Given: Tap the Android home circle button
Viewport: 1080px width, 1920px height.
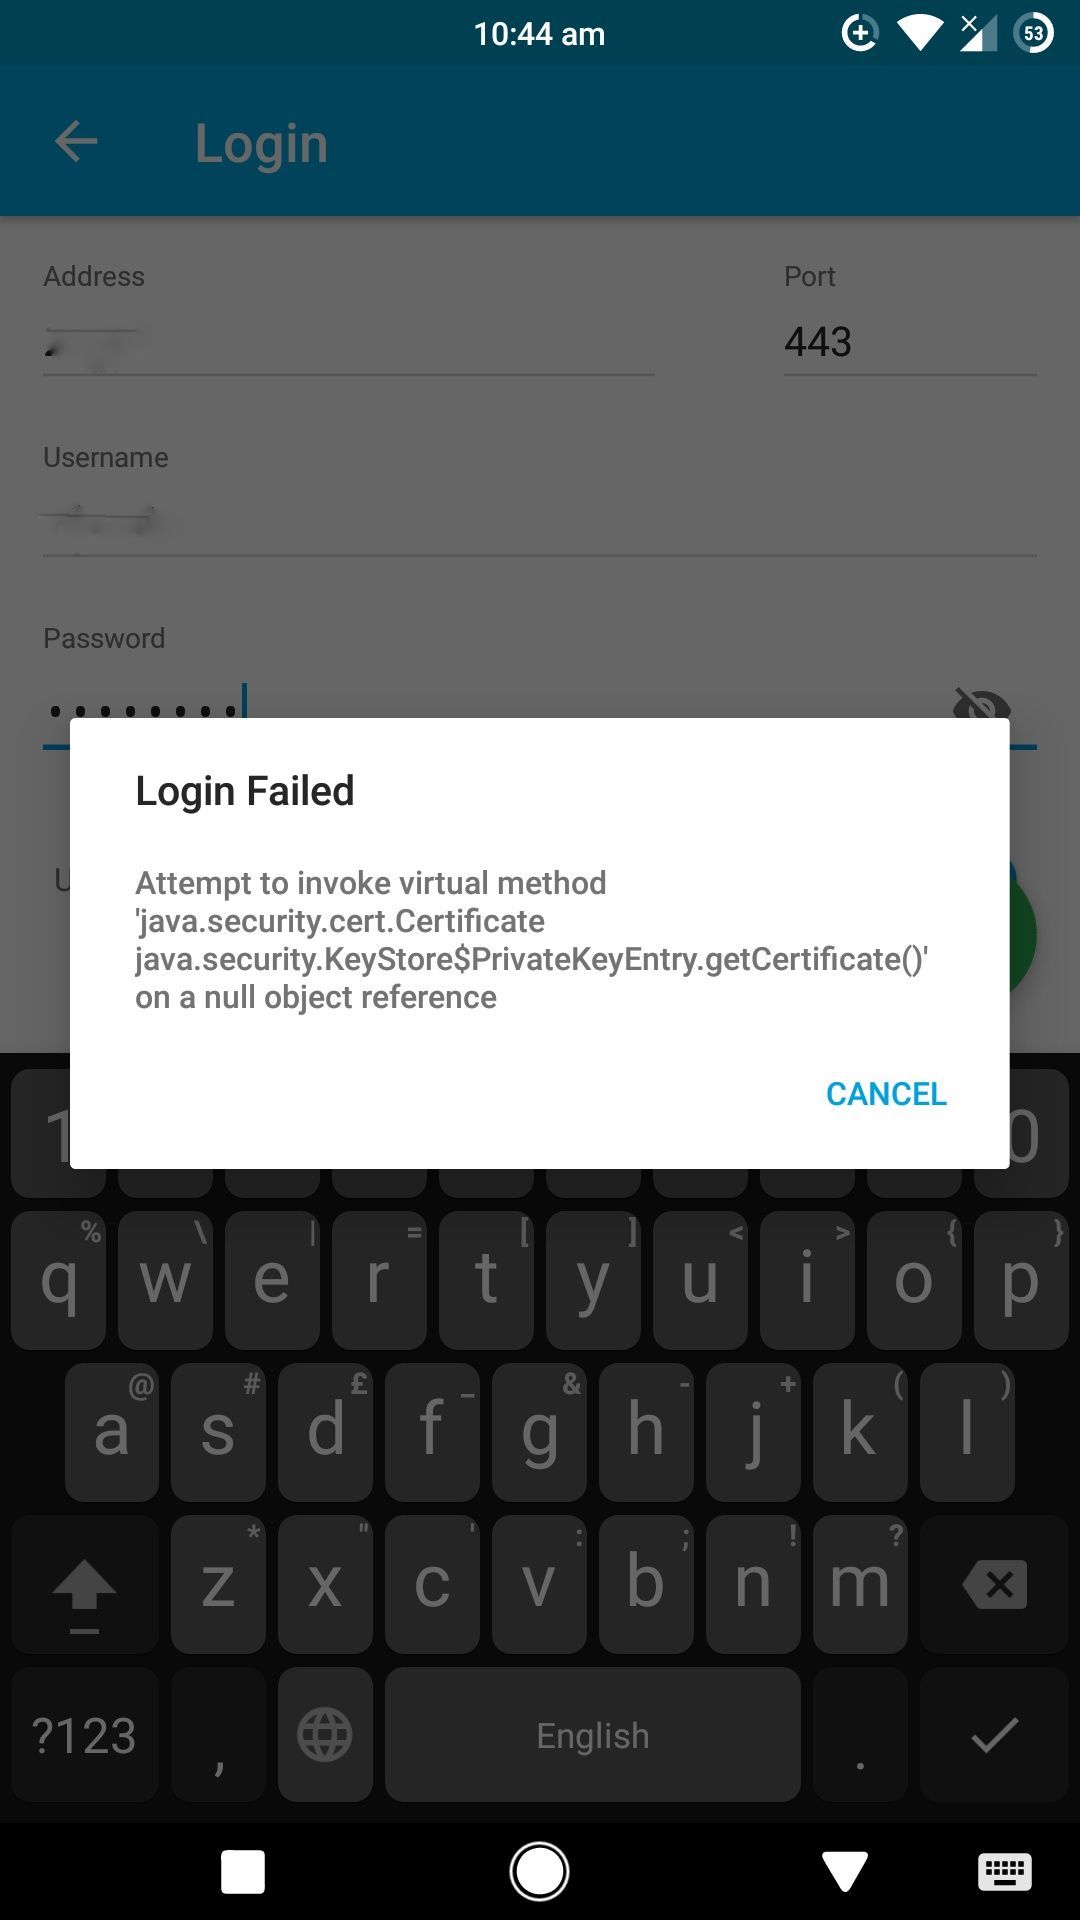Looking at the screenshot, I should pyautogui.click(x=540, y=1871).
